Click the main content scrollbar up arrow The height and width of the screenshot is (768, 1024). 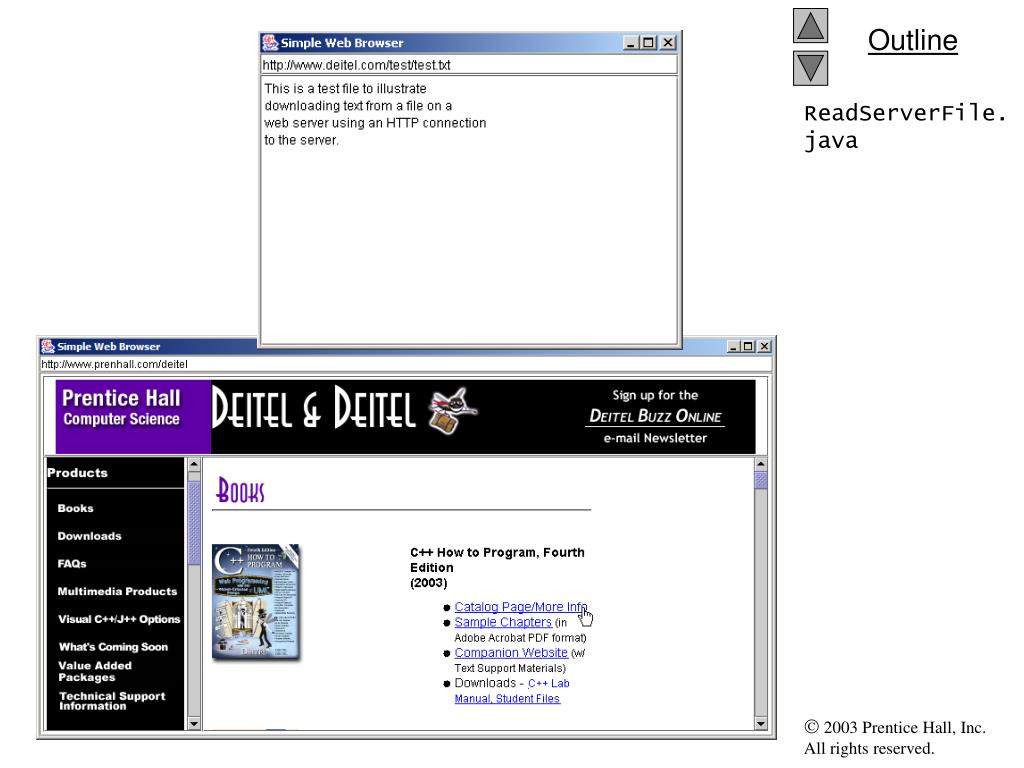coord(761,464)
